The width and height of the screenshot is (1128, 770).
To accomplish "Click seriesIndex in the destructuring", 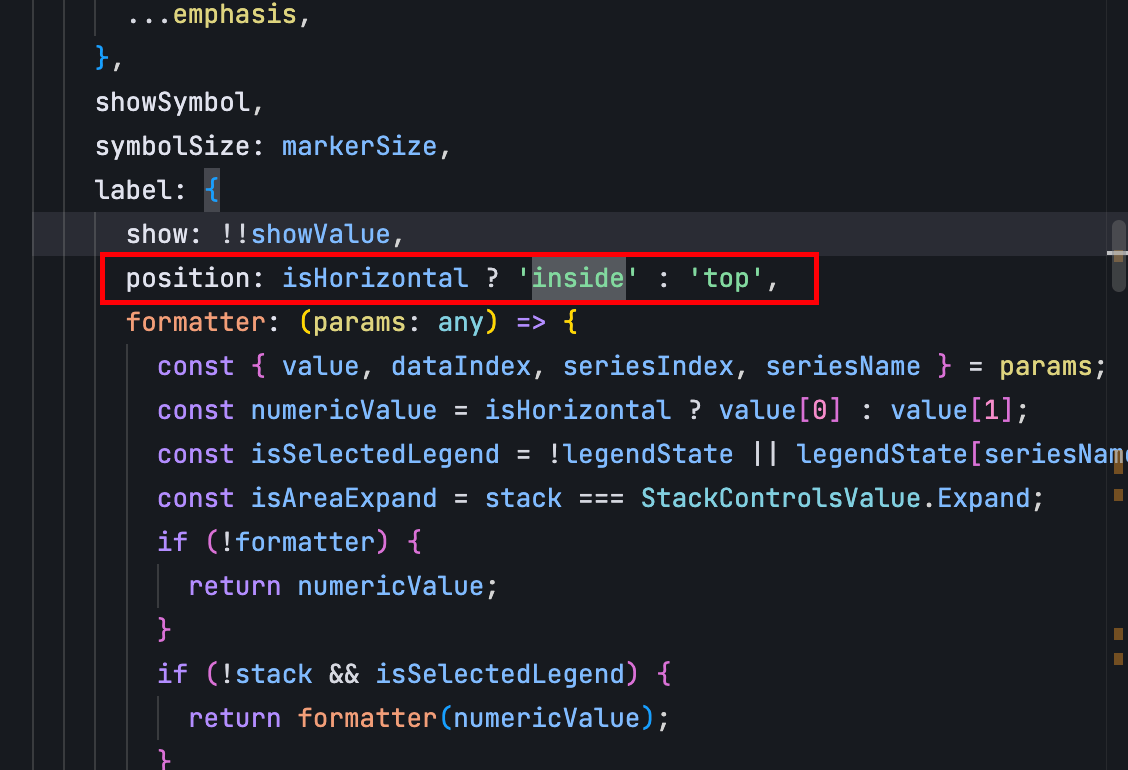I will pos(648,366).
